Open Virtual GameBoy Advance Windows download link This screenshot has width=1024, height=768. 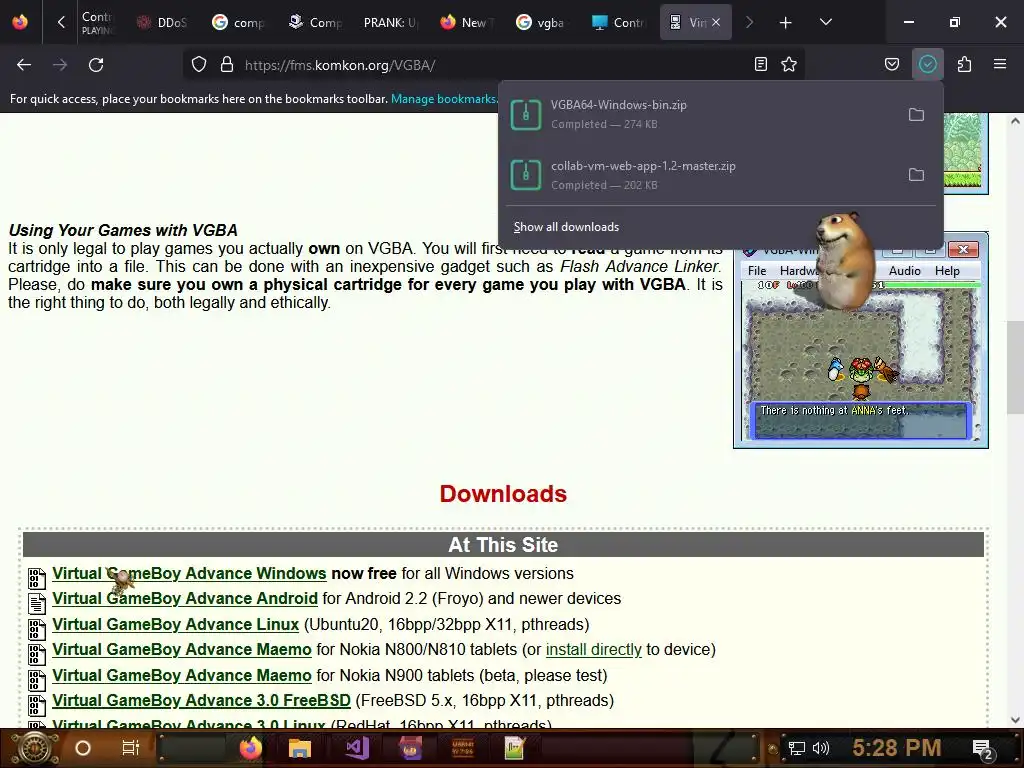189,573
